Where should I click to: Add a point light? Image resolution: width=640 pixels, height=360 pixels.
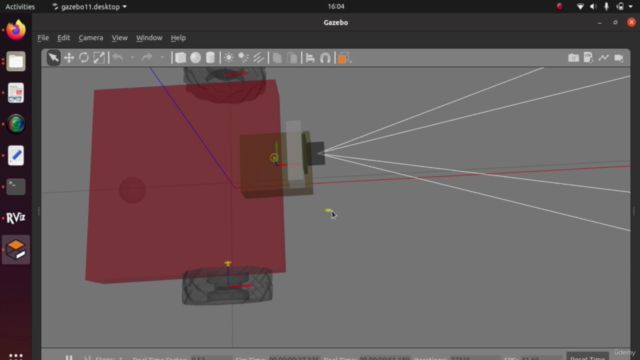[229, 58]
